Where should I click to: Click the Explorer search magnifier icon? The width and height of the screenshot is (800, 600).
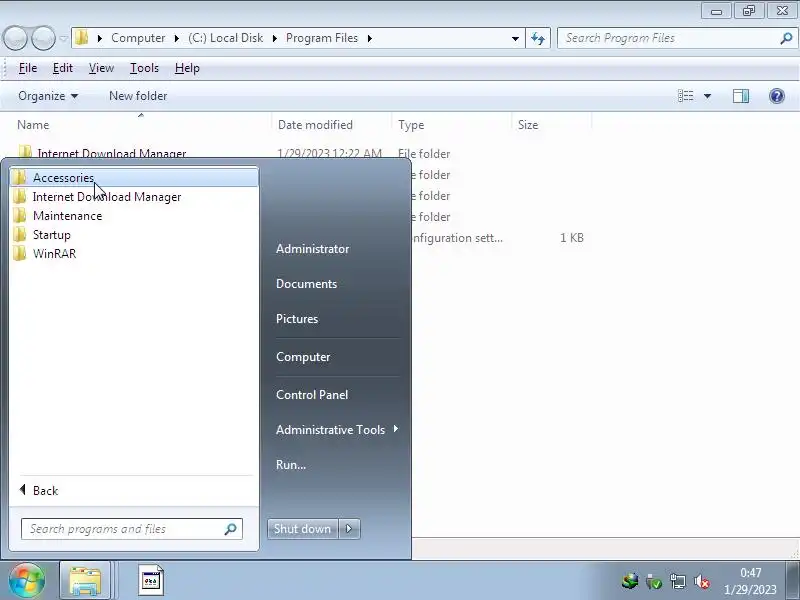786,38
